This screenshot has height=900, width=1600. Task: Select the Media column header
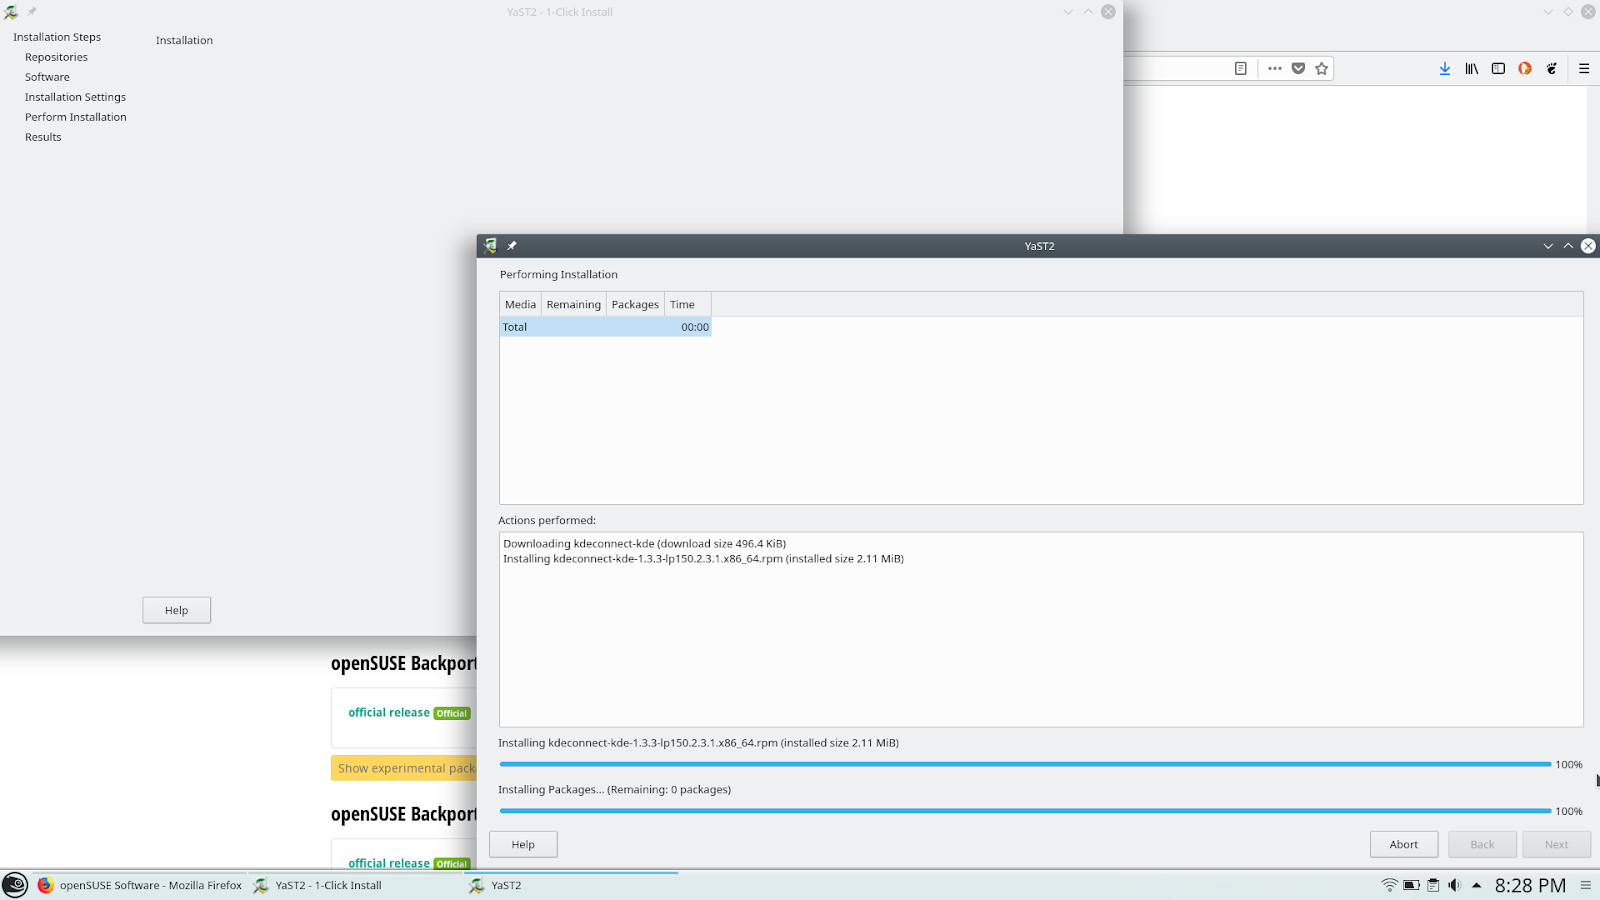pyautogui.click(x=520, y=305)
